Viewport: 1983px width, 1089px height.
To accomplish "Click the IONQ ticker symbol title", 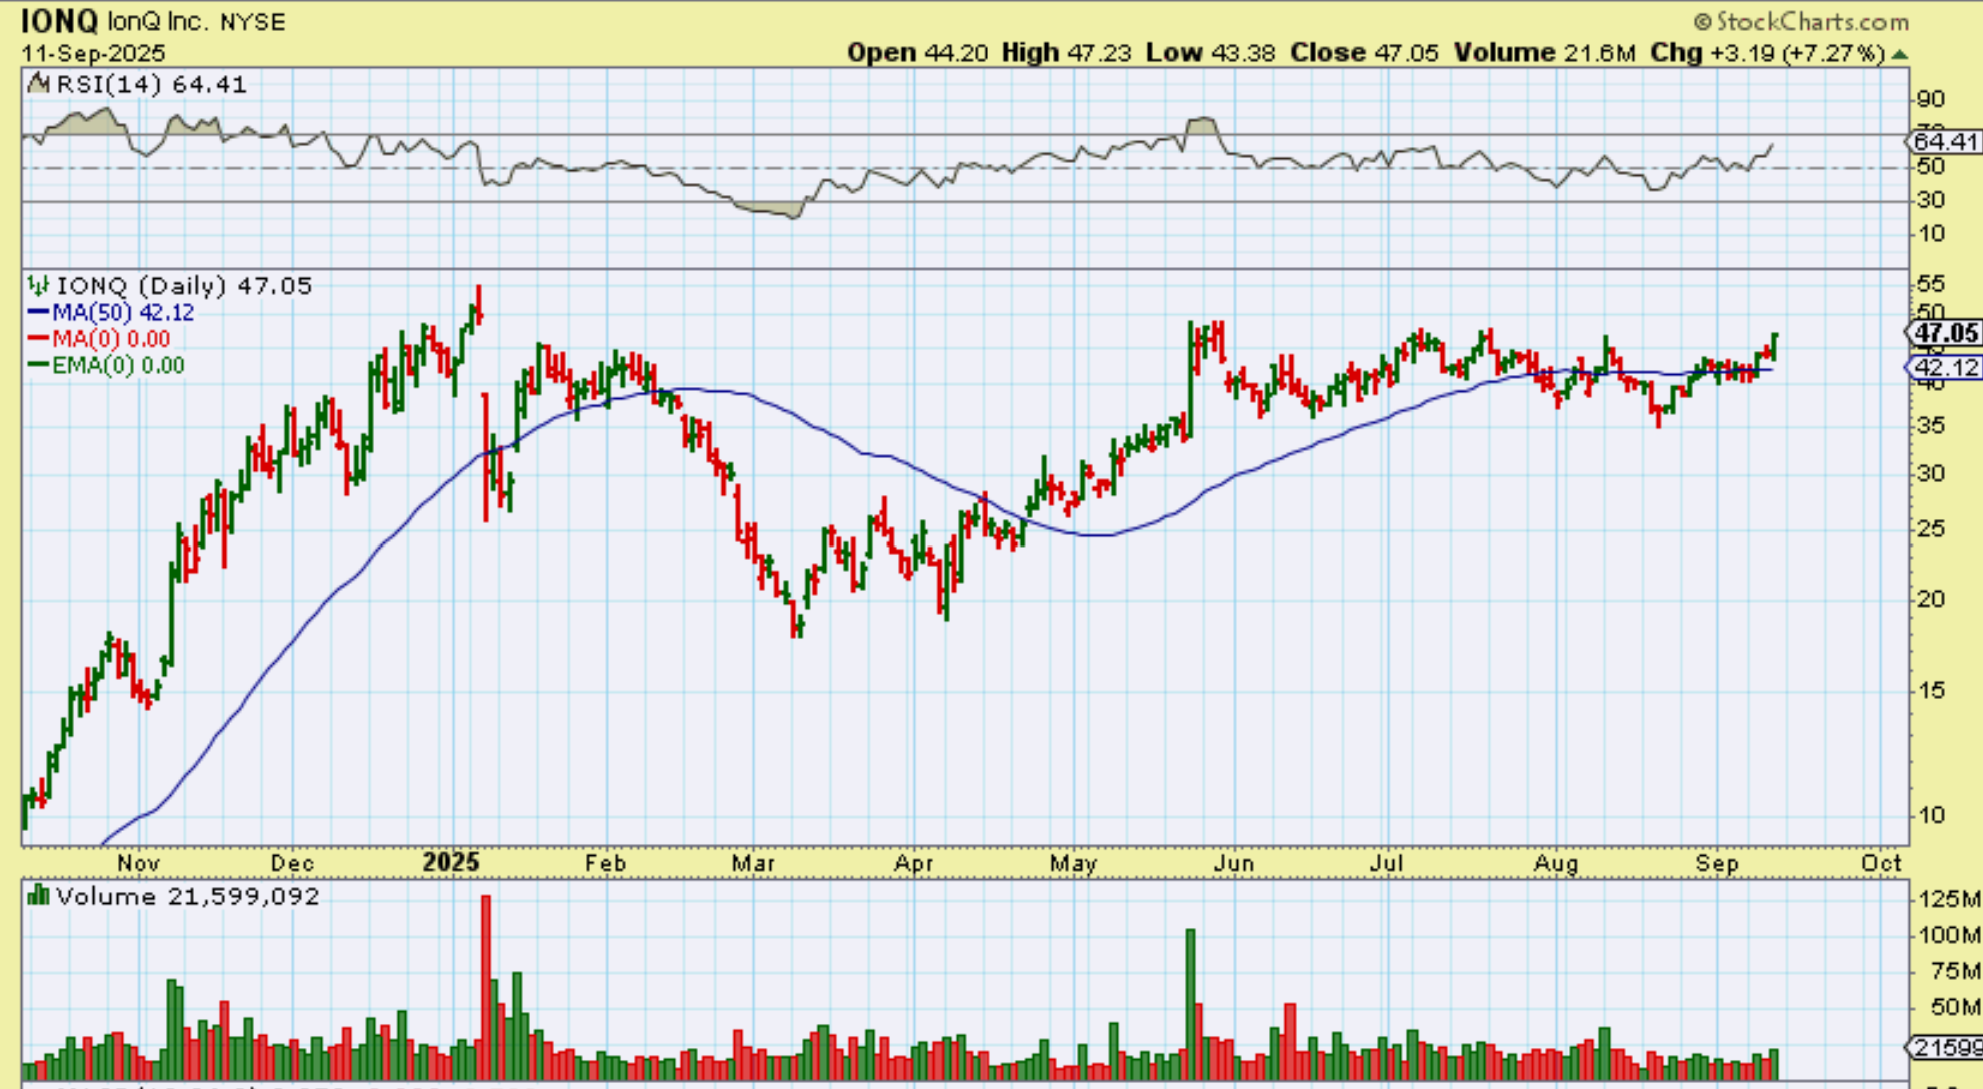I will pos(59,22).
